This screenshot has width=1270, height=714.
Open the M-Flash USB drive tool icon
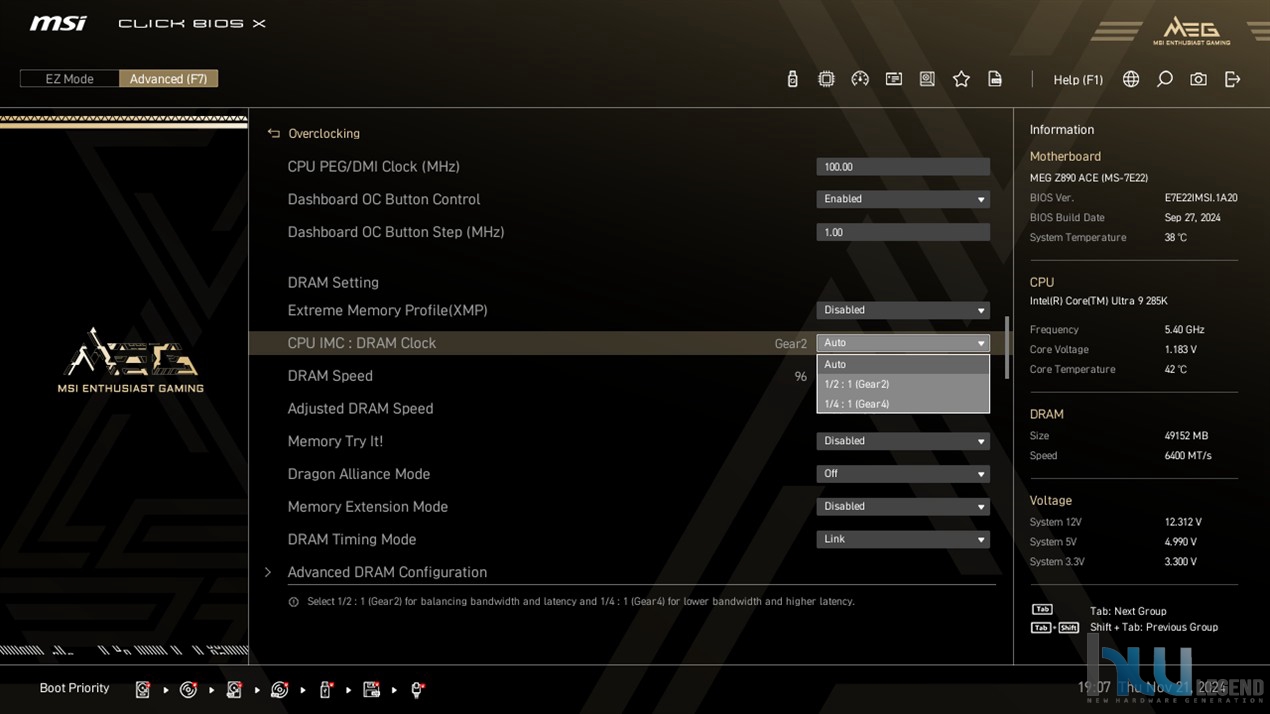point(792,79)
